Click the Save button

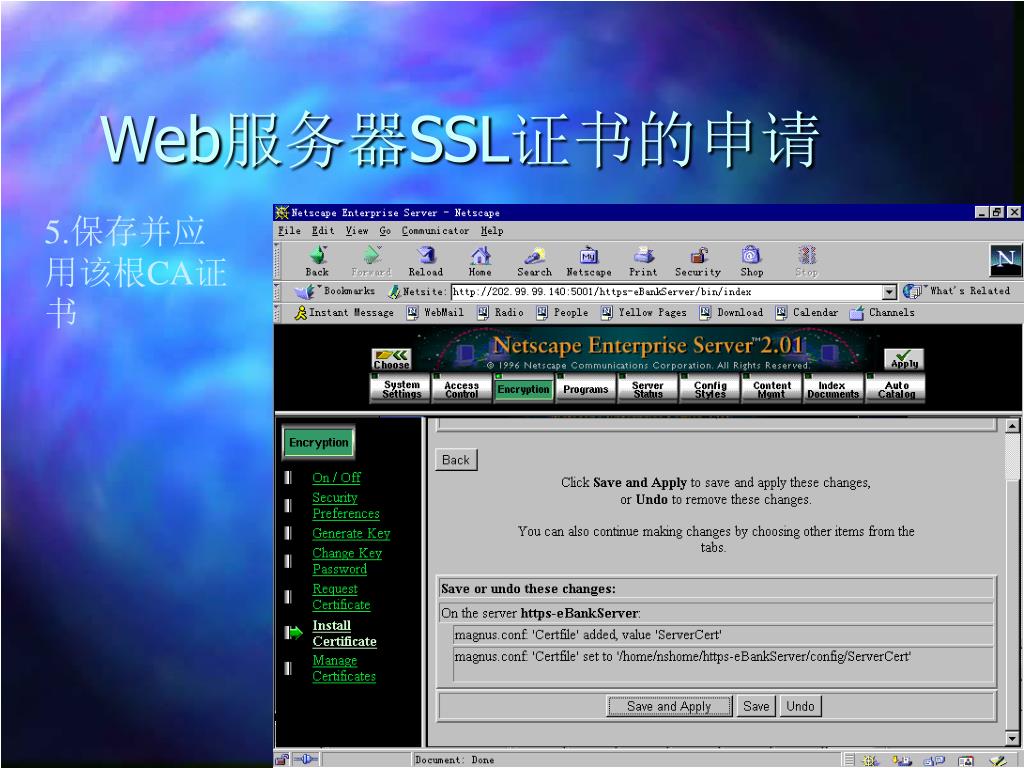click(756, 706)
